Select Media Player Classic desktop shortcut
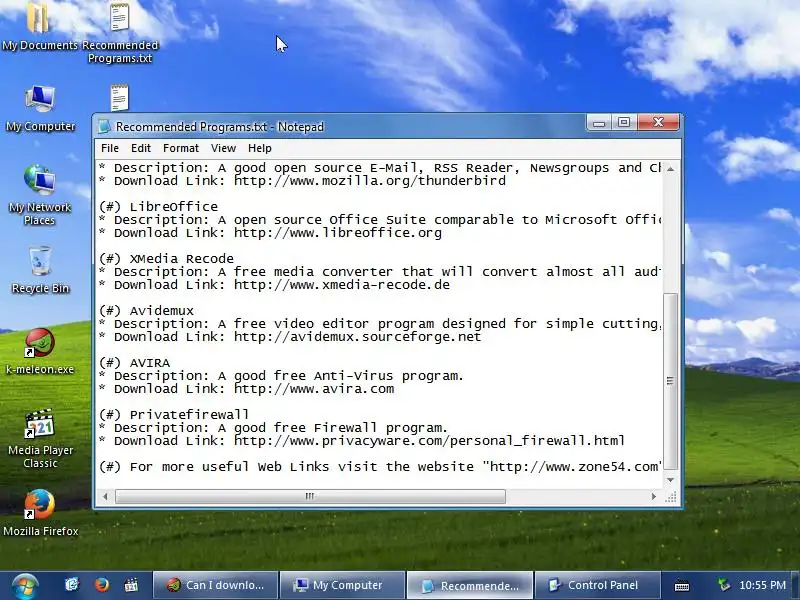The height and width of the screenshot is (600, 800). tap(40, 439)
